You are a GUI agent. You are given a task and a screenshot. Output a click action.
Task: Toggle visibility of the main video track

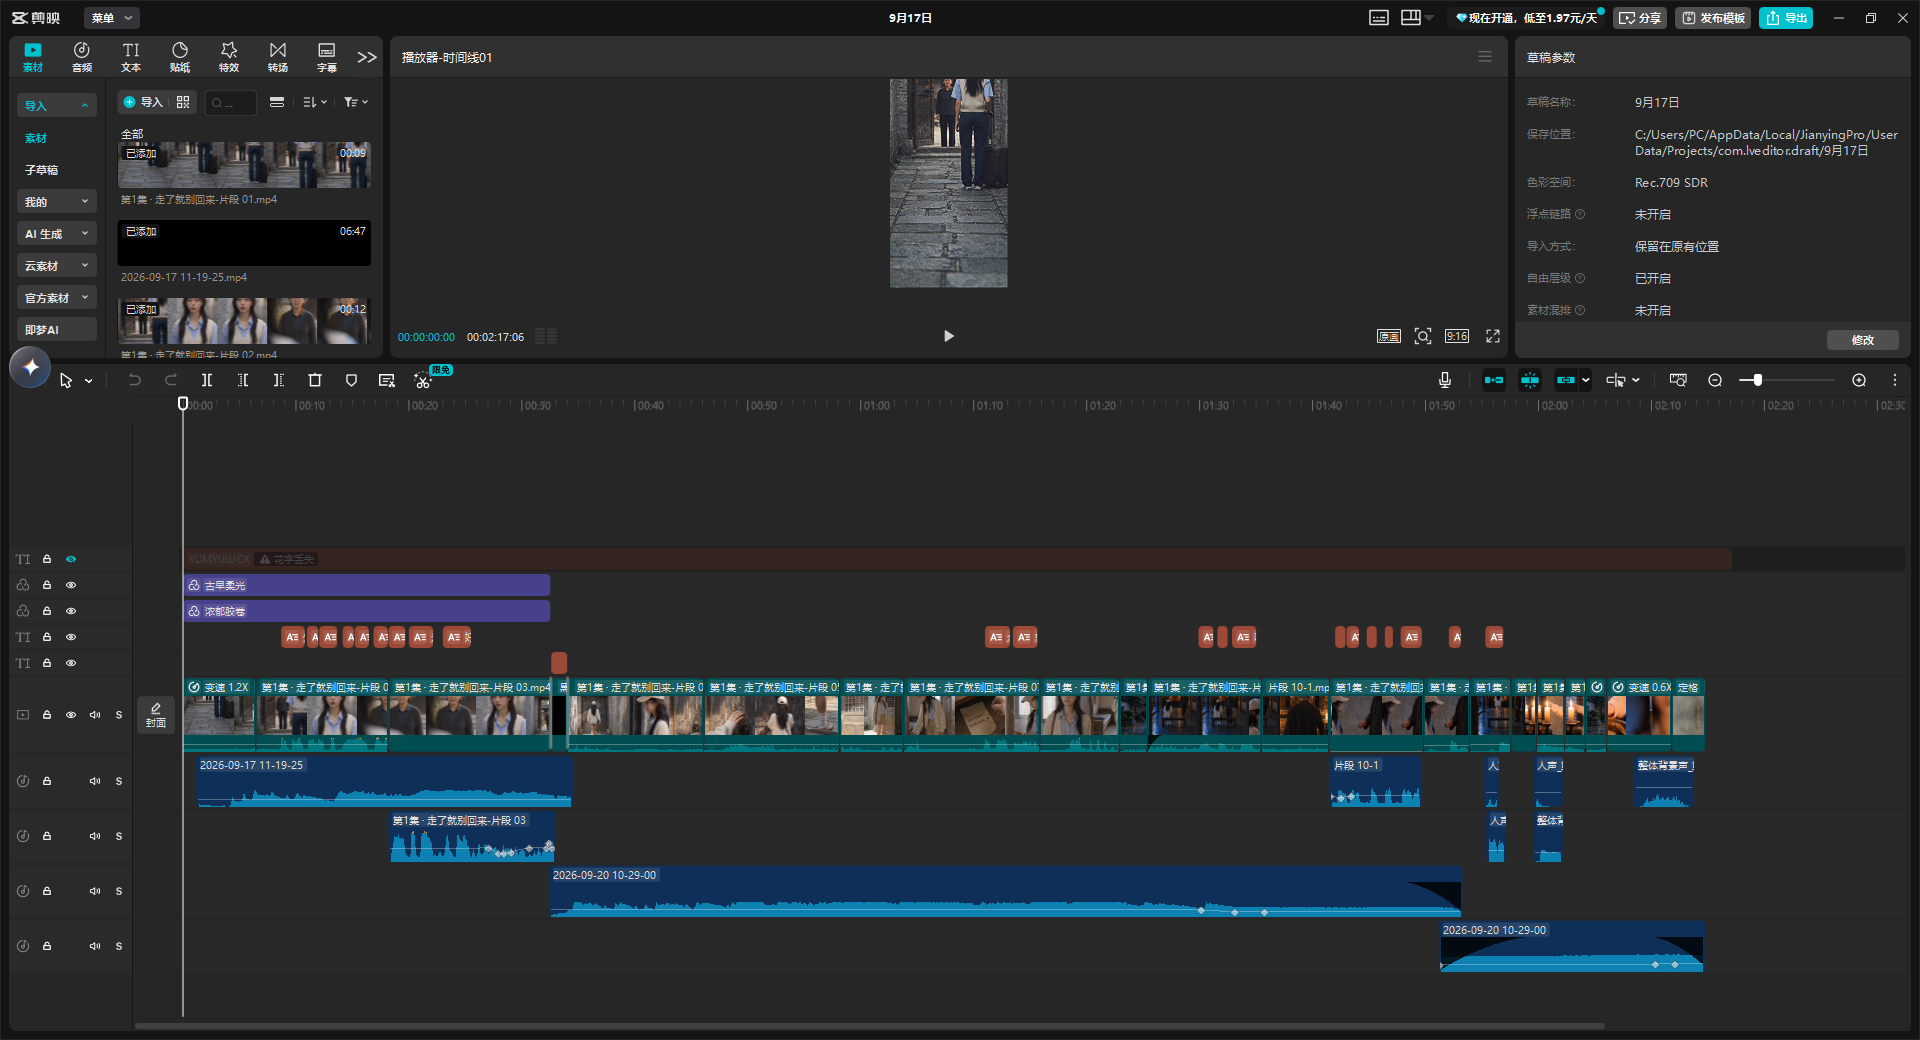click(x=71, y=715)
